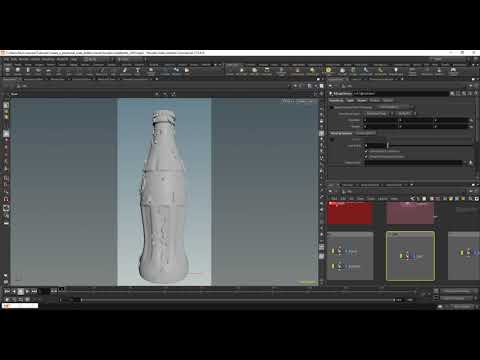Screen dimensions: 480x360
Task: Play the animation forward
Action: (27, 291)
